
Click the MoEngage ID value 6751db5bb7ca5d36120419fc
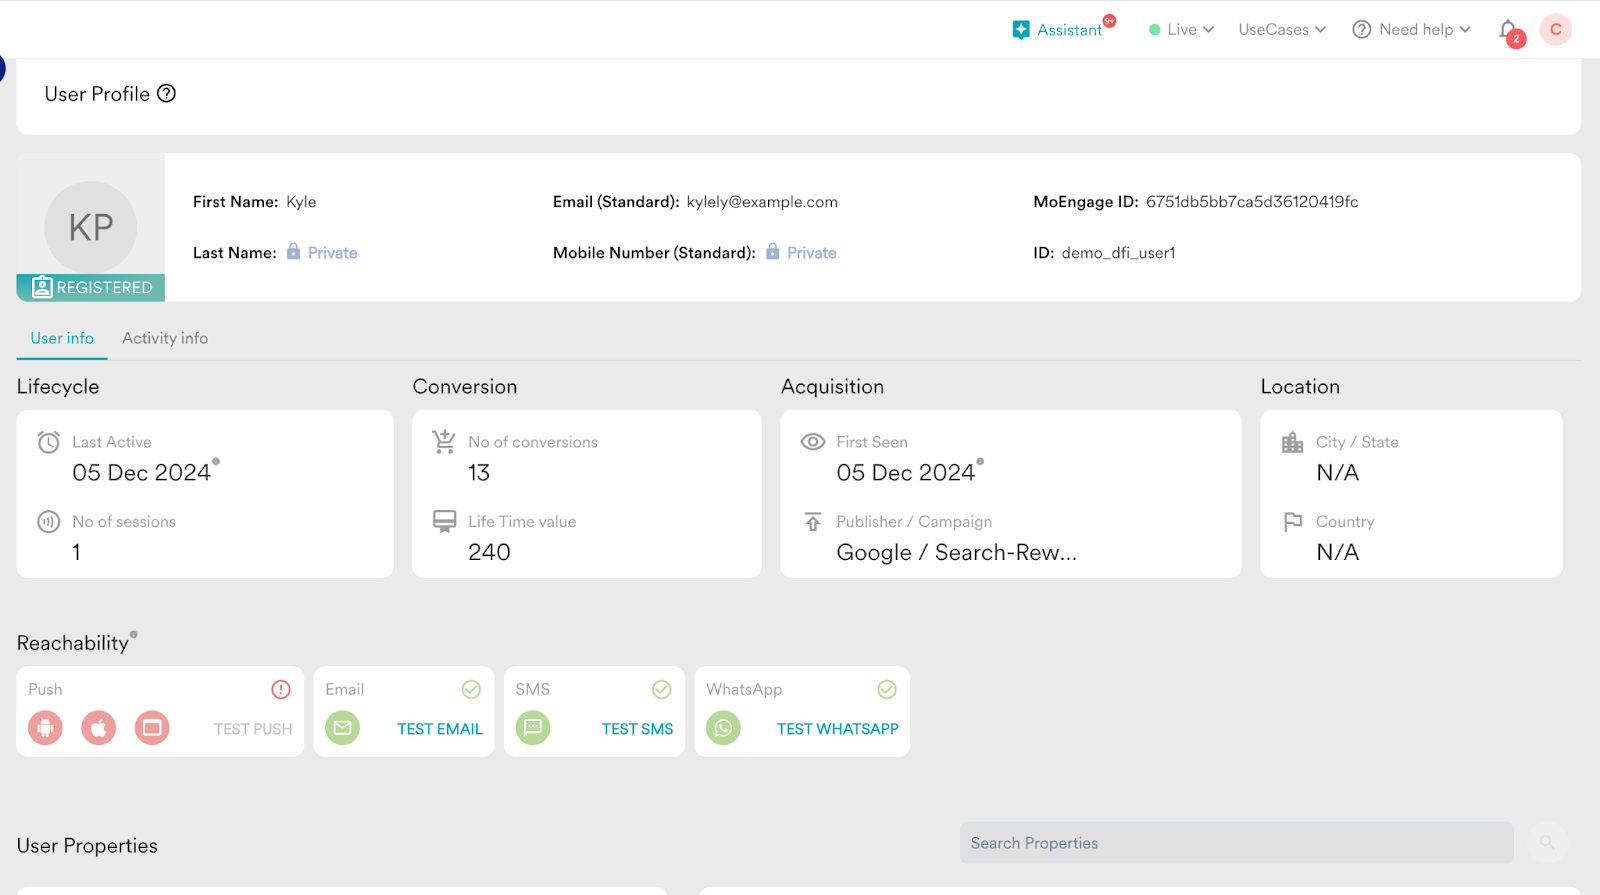point(1252,202)
